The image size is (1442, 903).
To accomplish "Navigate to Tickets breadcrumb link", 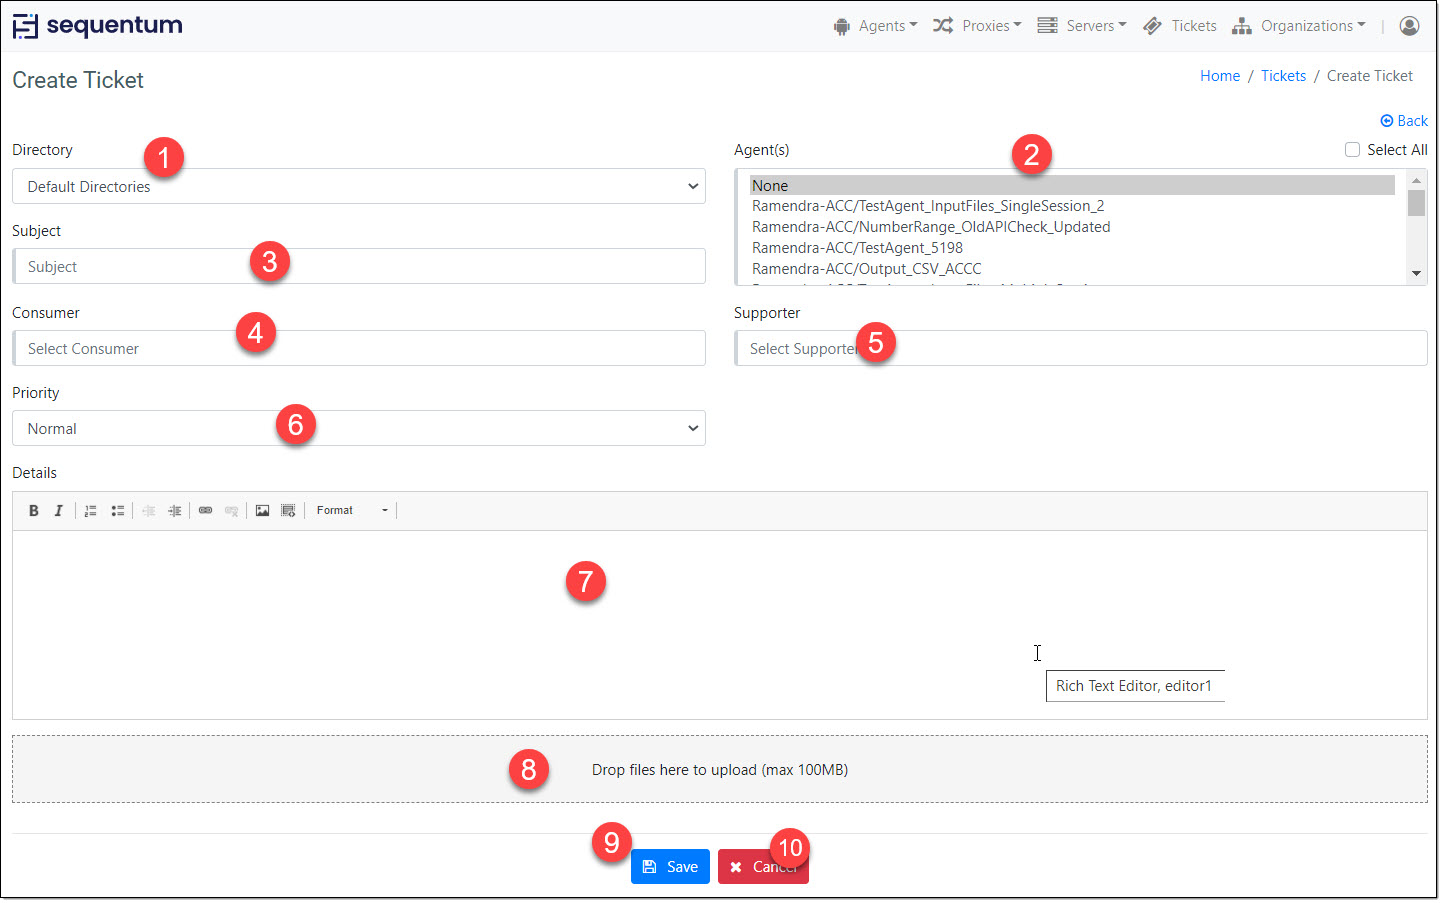I will (x=1283, y=76).
